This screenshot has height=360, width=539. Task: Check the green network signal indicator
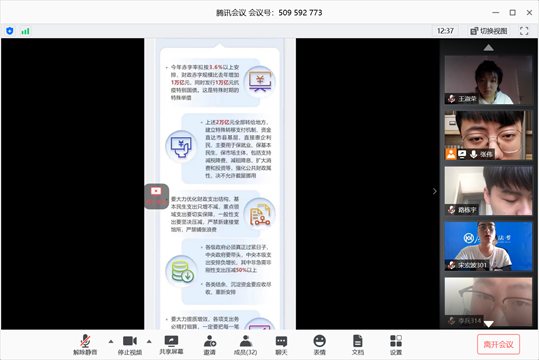pyautogui.click(x=25, y=31)
